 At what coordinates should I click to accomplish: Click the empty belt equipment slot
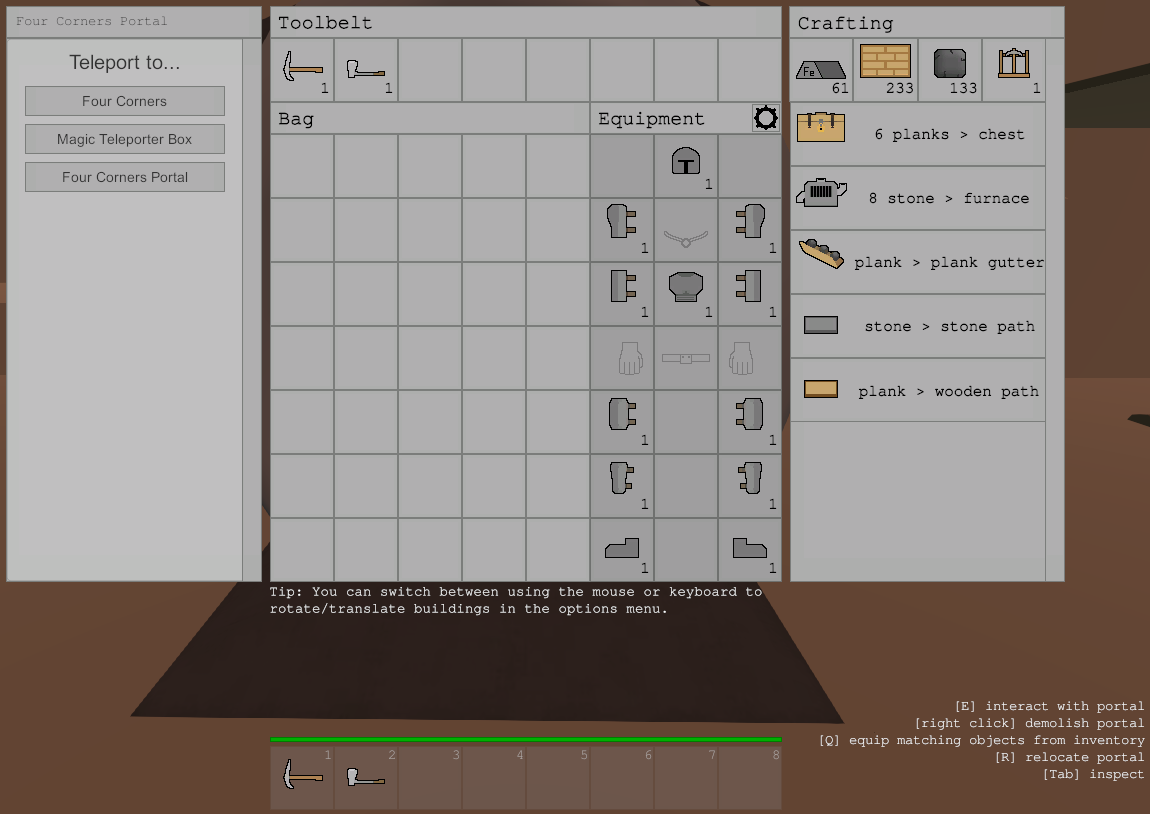[686, 358]
